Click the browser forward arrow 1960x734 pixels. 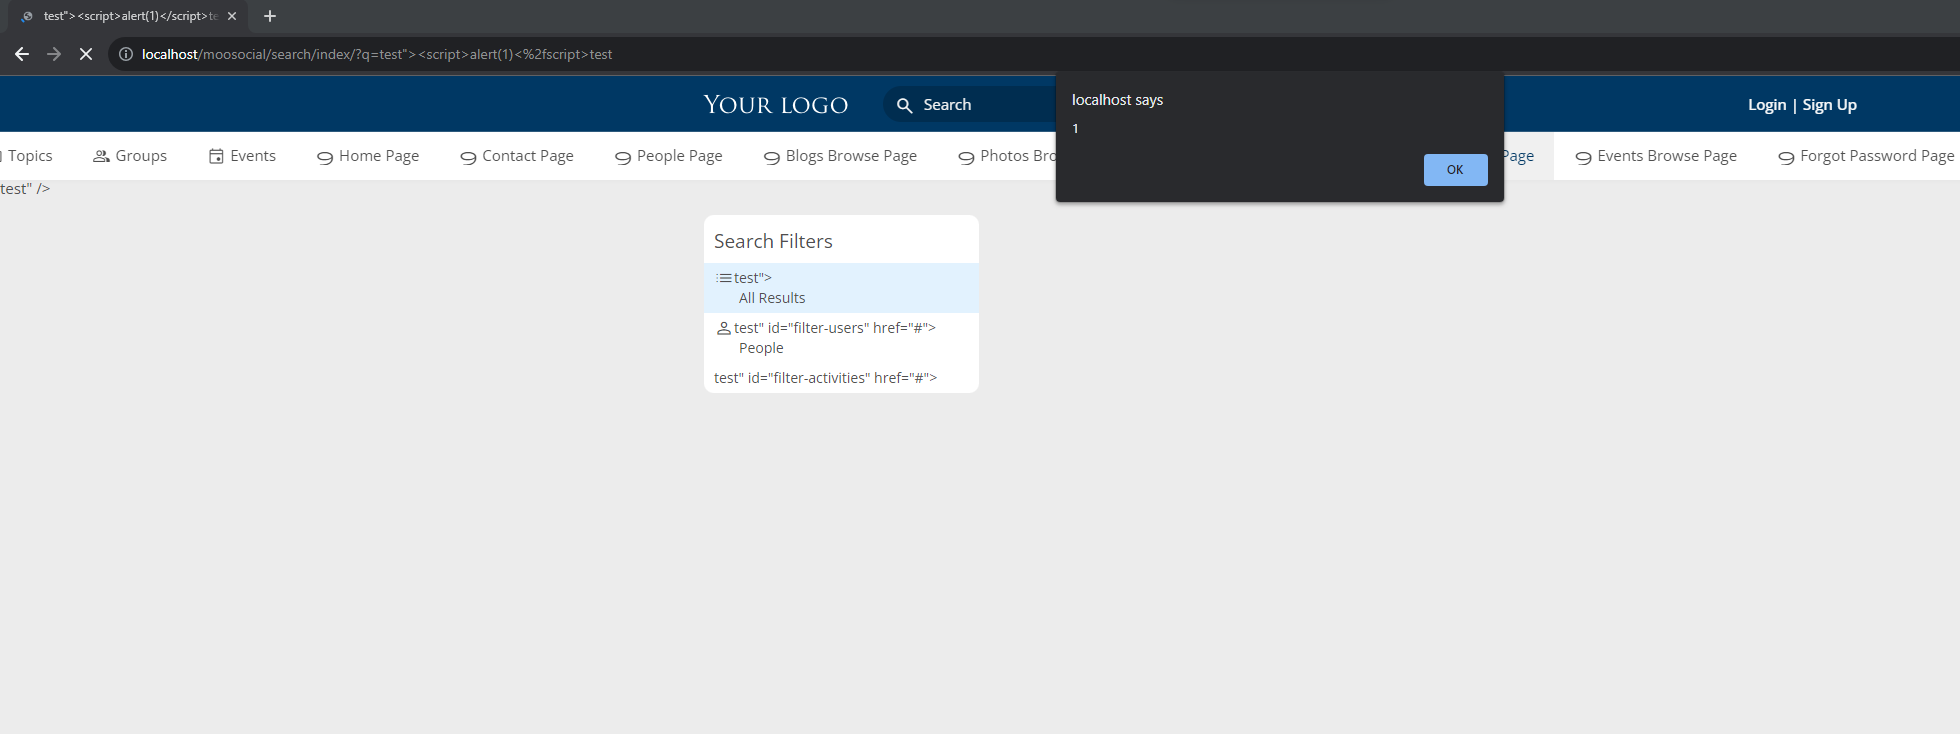point(54,54)
